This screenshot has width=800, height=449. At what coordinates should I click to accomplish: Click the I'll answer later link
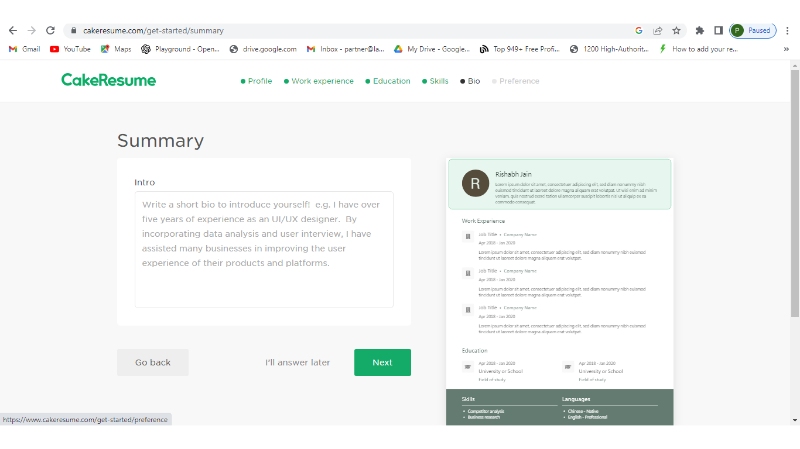pos(297,363)
